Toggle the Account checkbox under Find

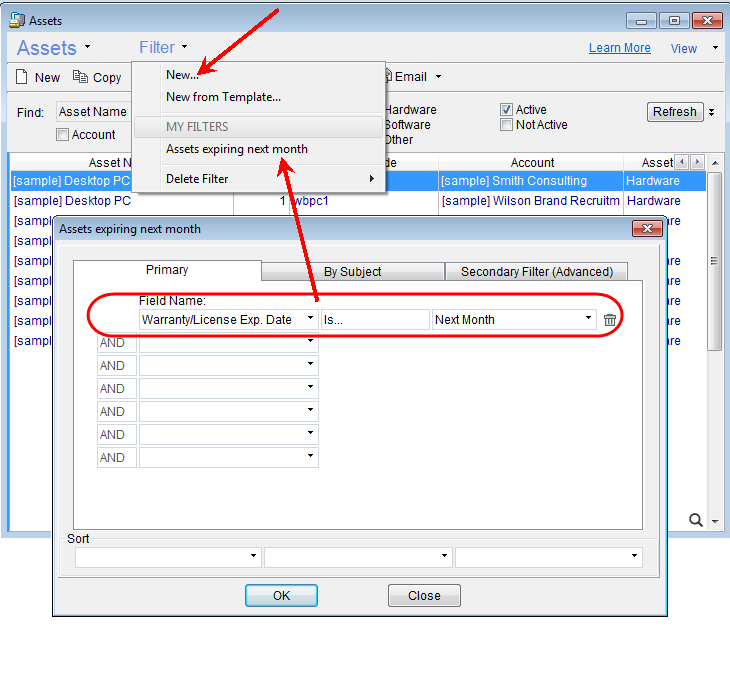[63, 135]
